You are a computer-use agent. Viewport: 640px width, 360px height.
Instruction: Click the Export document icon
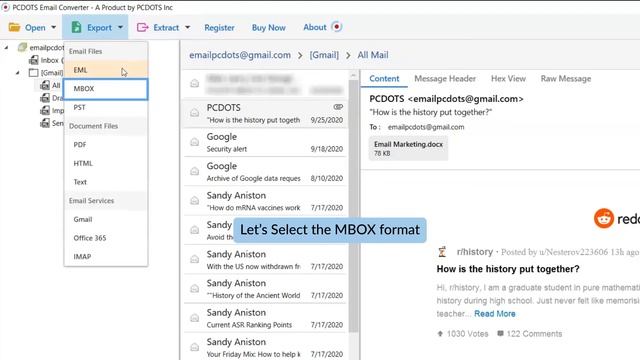[76, 27]
